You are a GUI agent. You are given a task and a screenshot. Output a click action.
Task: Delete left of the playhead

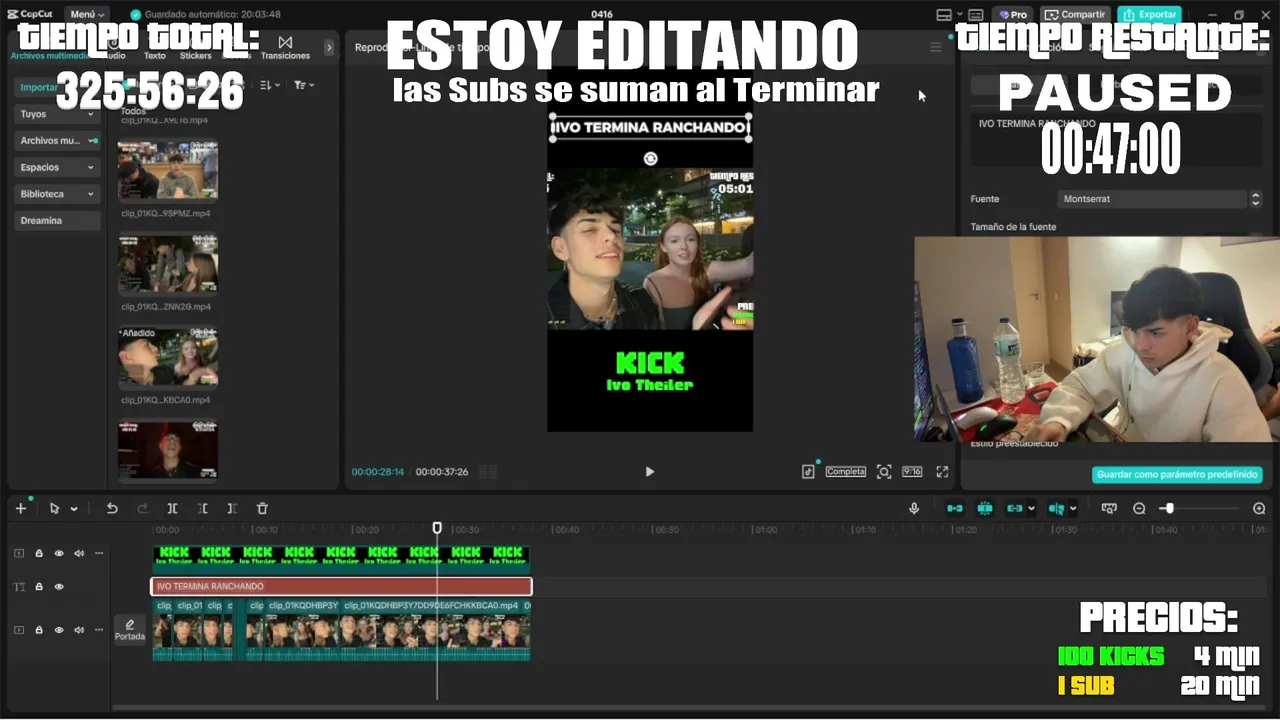[x=202, y=508]
